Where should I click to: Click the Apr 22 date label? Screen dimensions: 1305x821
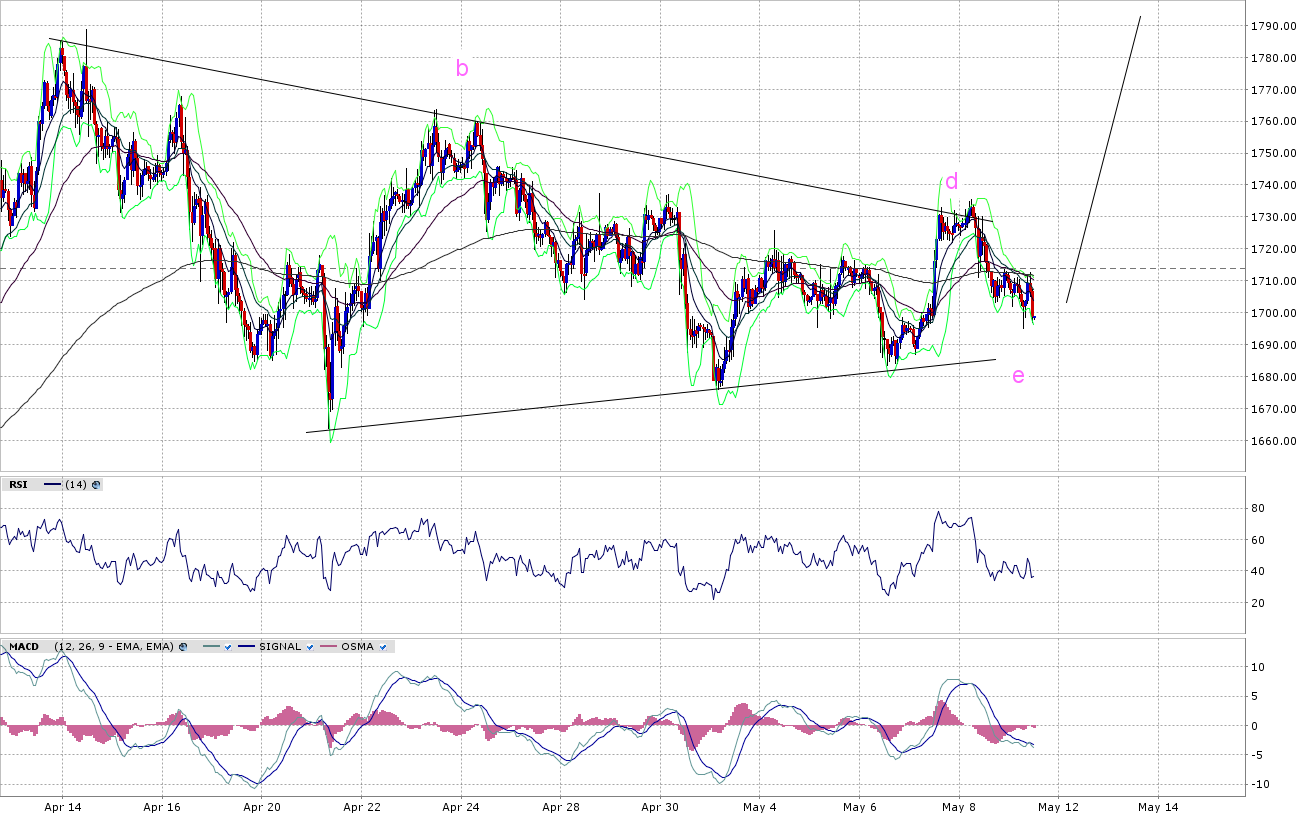(x=361, y=806)
